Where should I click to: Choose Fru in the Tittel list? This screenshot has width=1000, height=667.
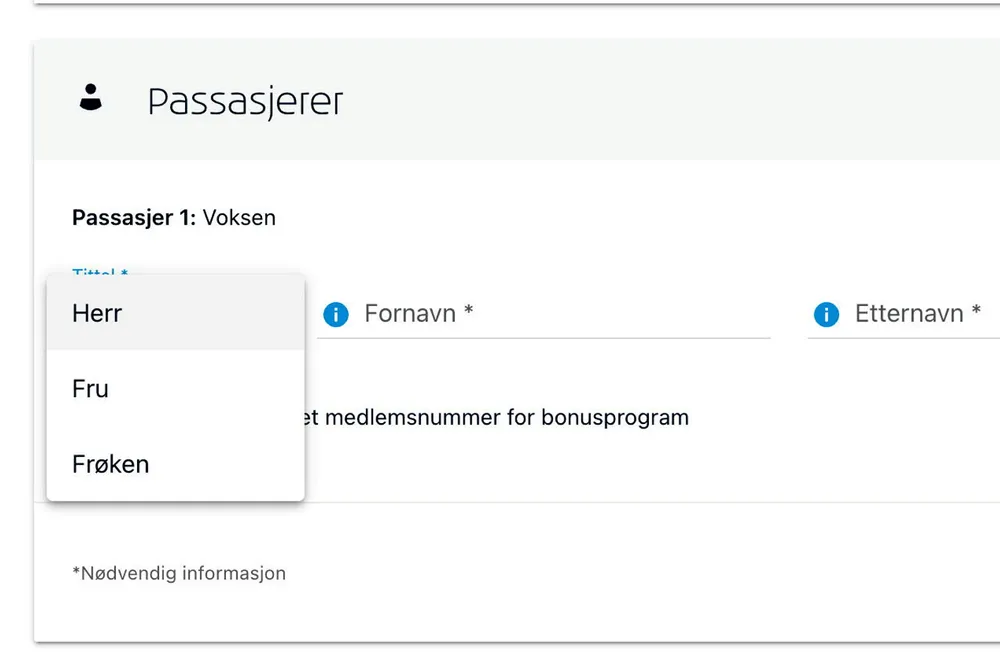point(90,389)
